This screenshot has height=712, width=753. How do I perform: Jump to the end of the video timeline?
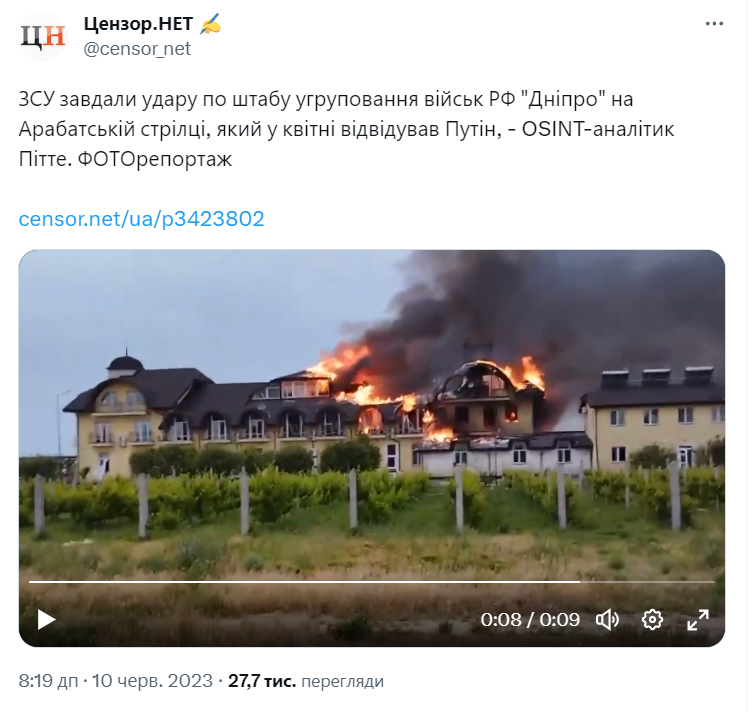(714, 582)
